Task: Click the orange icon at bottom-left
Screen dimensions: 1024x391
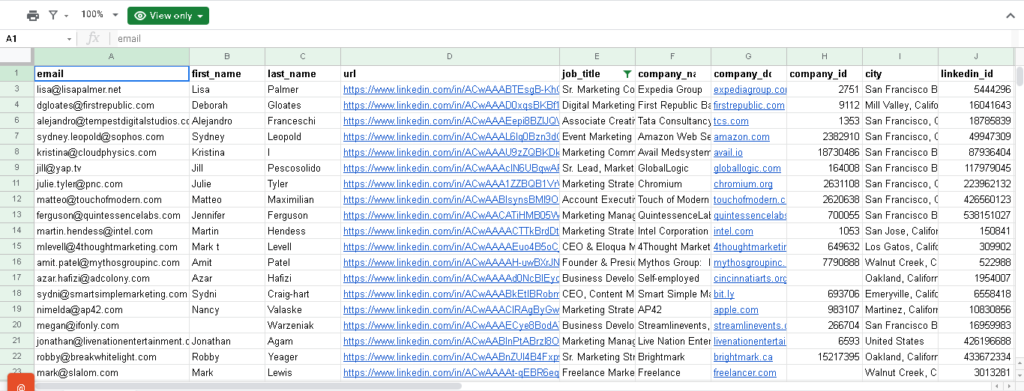Action: coord(20,384)
